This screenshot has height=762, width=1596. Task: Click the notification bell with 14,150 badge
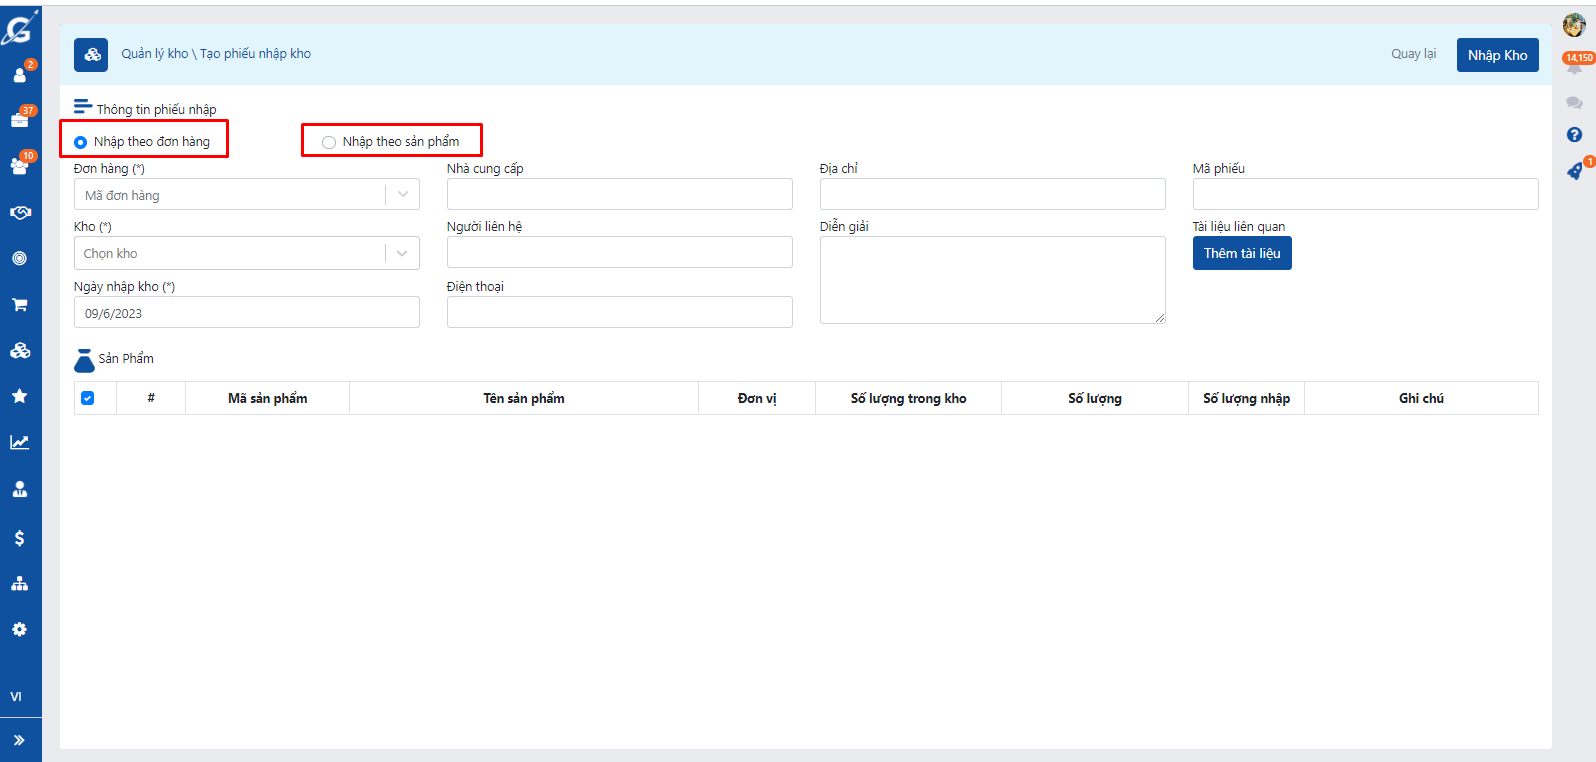pos(1574,68)
